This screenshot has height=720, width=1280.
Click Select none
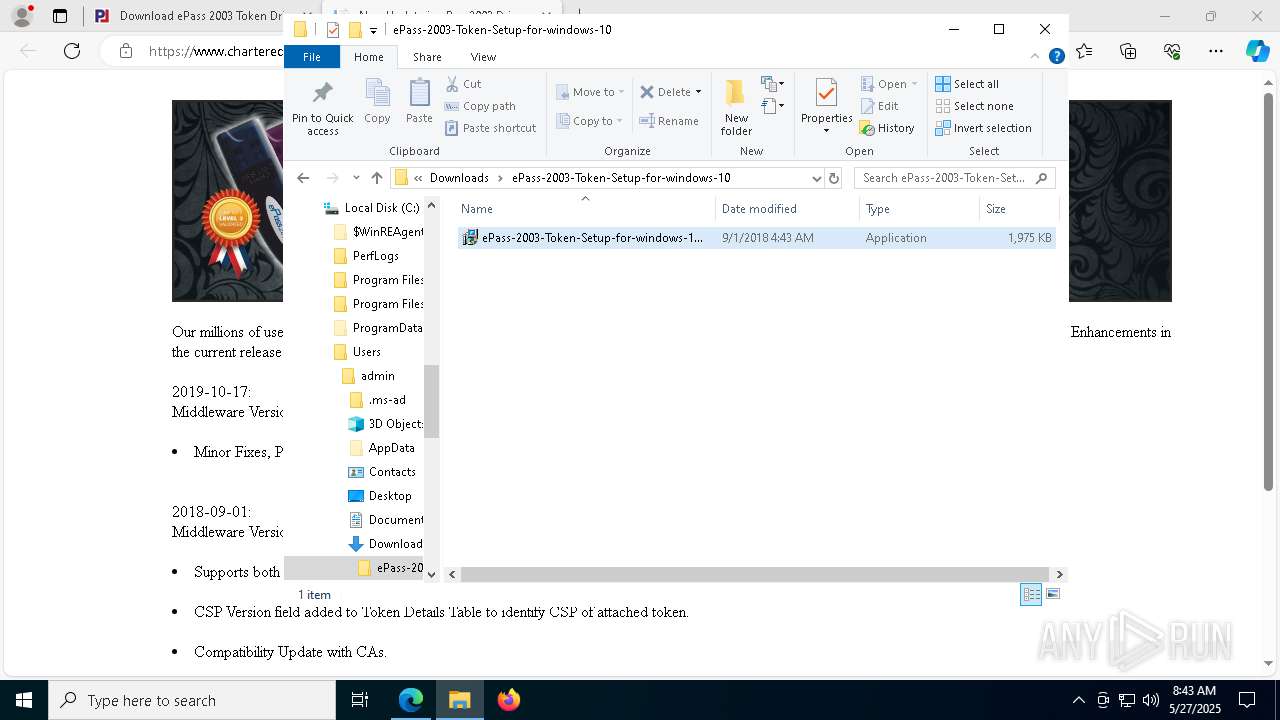pyautogui.click(x=974, y=106)
